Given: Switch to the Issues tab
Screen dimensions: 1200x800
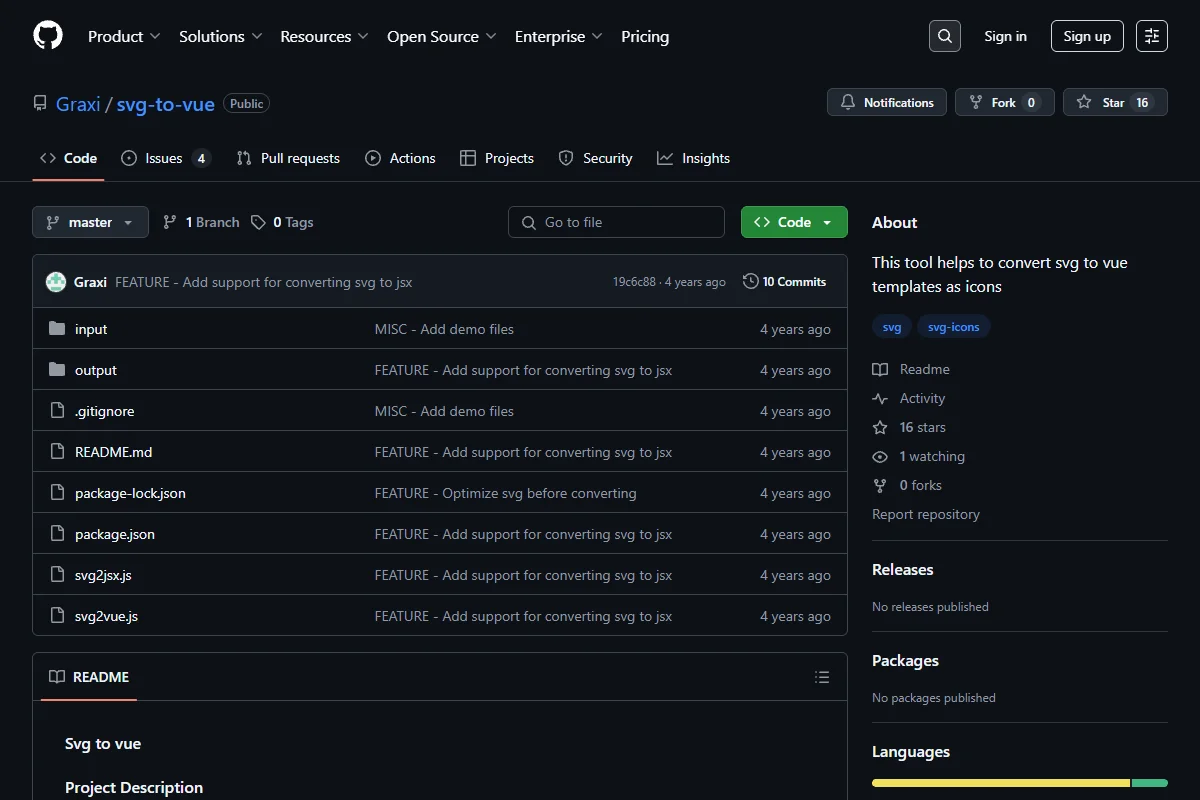Looking at the screenshot, I should (x=166, y=158).
